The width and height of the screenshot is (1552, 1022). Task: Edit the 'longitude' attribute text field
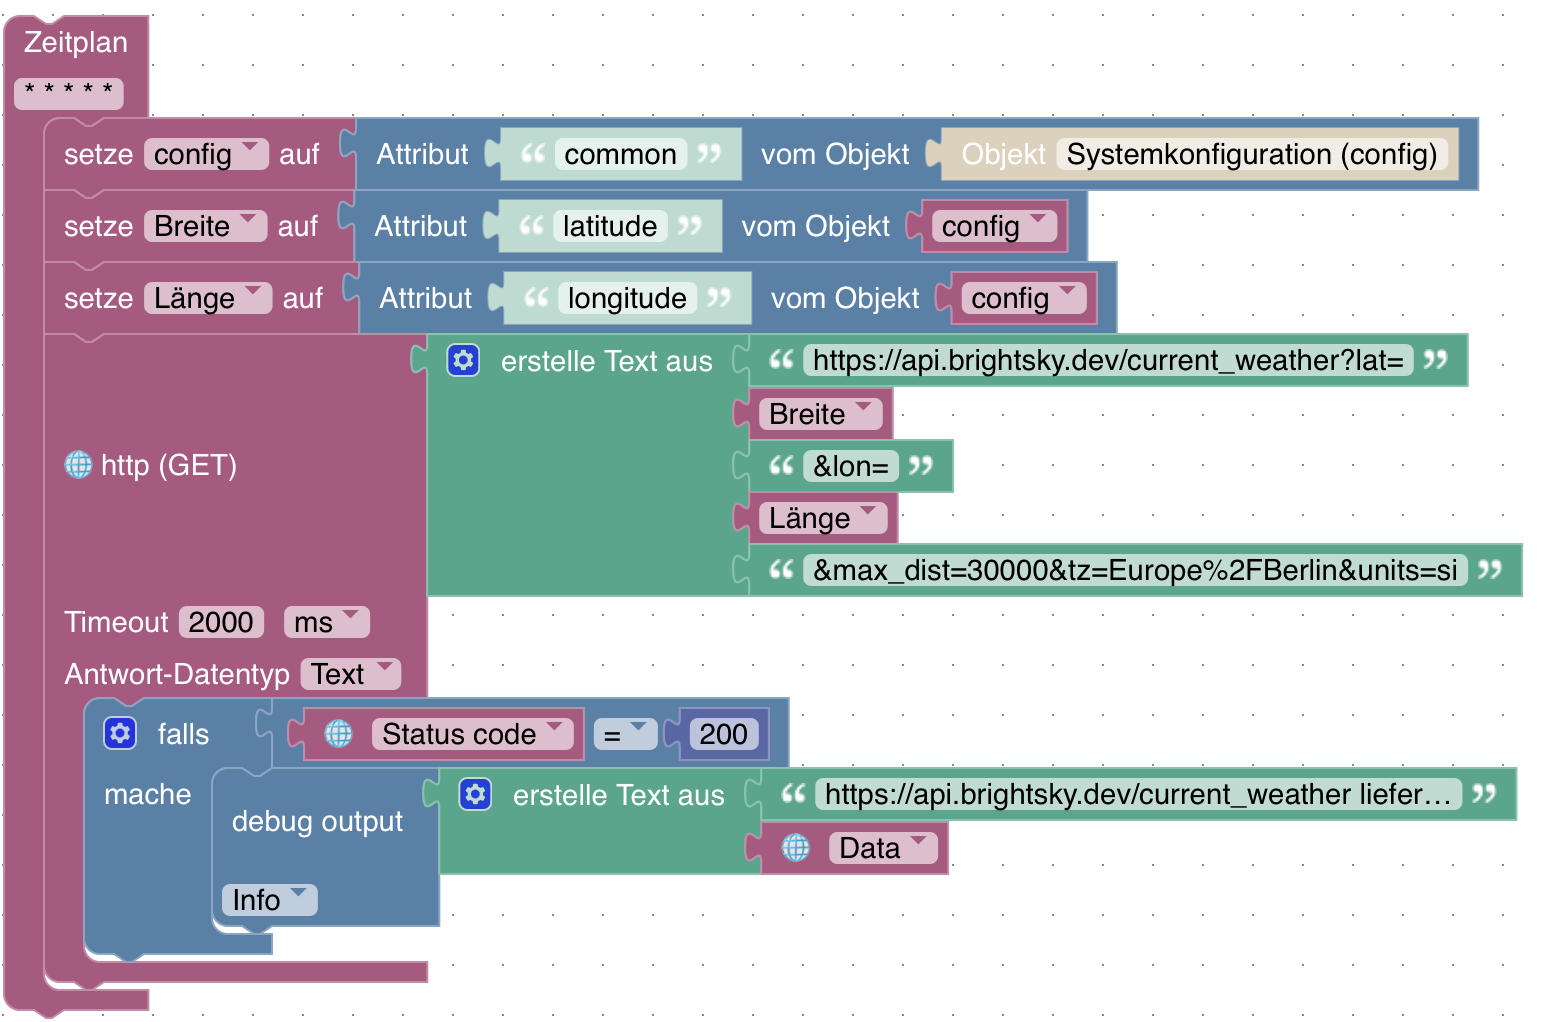[x=627, y=298]
